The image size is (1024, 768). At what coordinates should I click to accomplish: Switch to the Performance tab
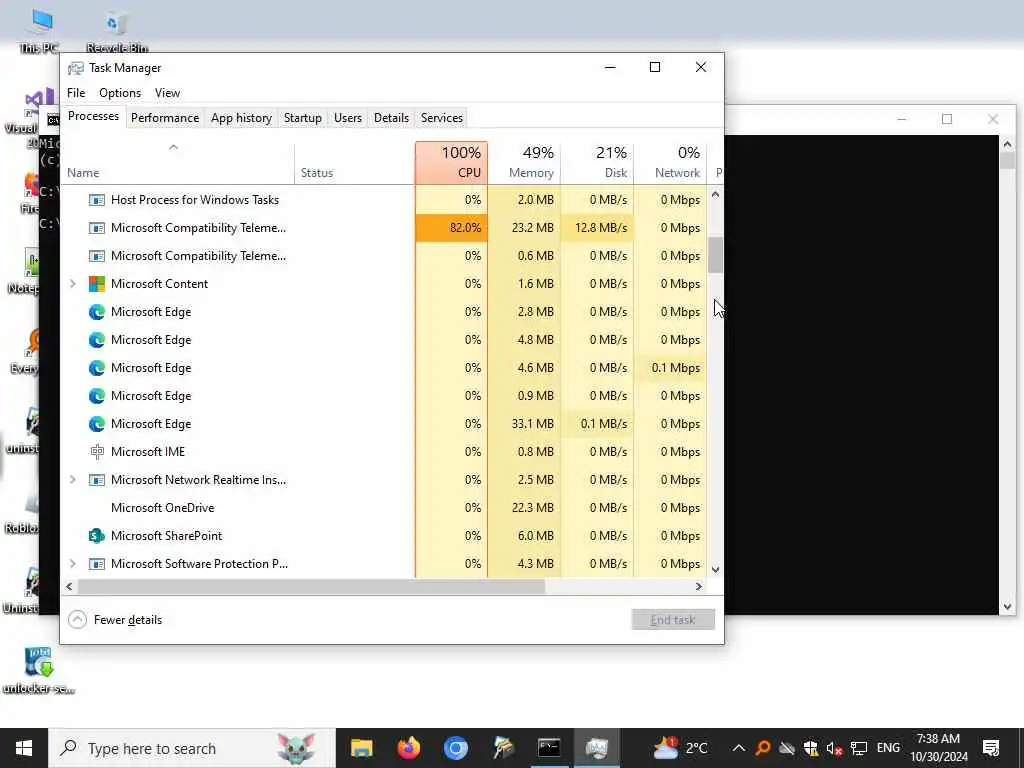tap(165, 118)
